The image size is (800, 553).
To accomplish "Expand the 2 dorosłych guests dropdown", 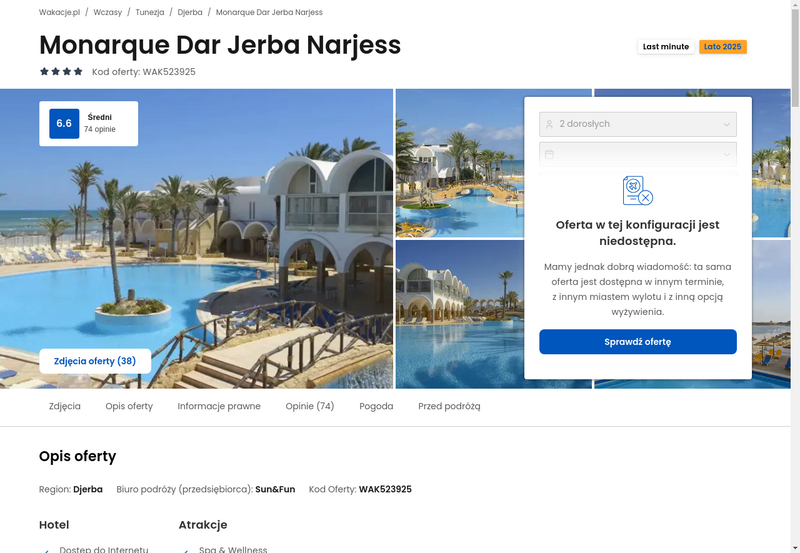I will (638, 124).
